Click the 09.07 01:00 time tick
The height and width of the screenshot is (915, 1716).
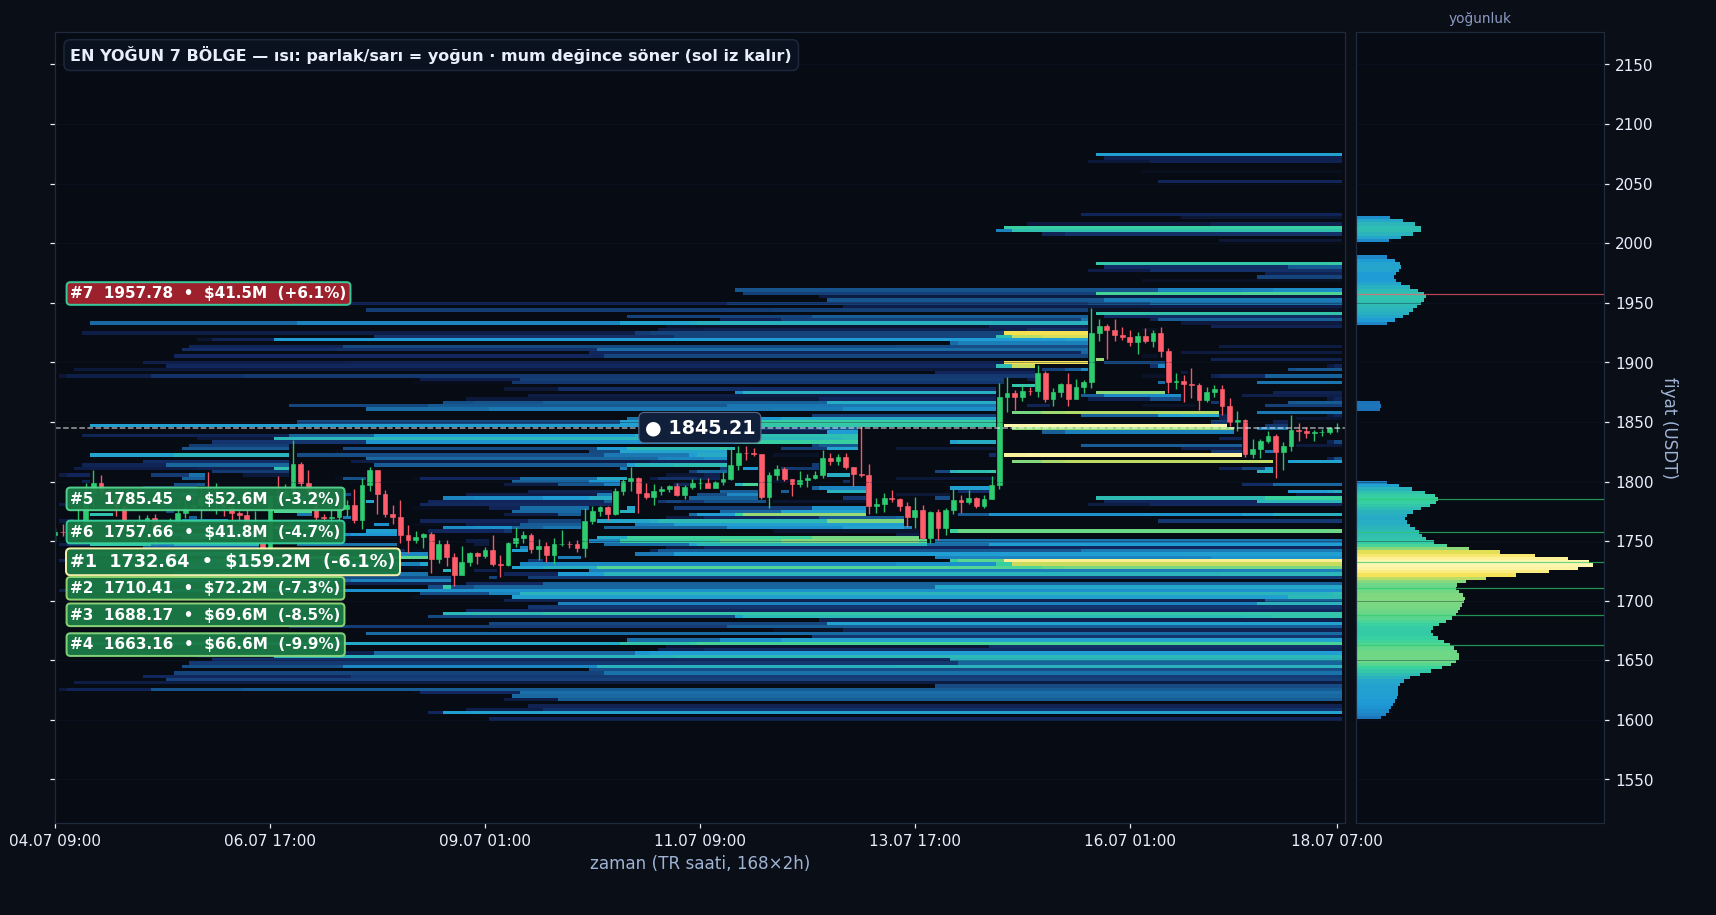[x=485, y=841]
